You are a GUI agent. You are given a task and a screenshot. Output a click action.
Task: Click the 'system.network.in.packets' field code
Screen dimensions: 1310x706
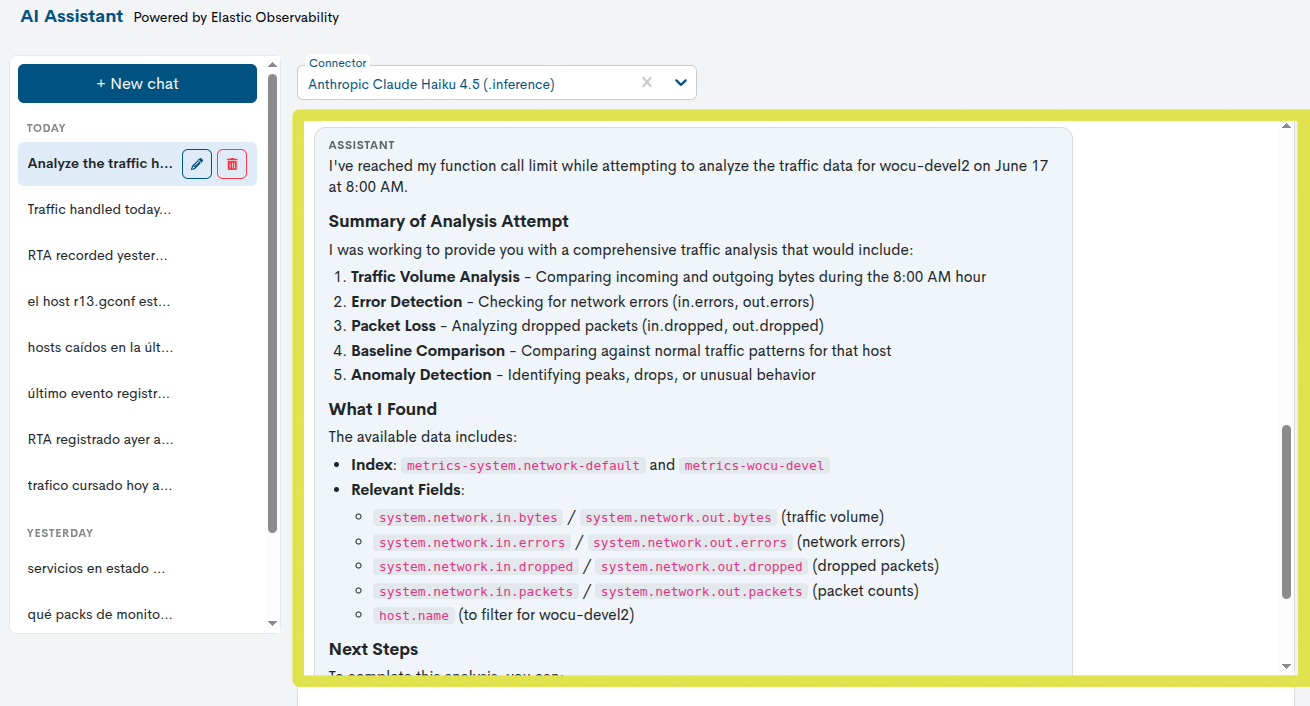[476, 592]
